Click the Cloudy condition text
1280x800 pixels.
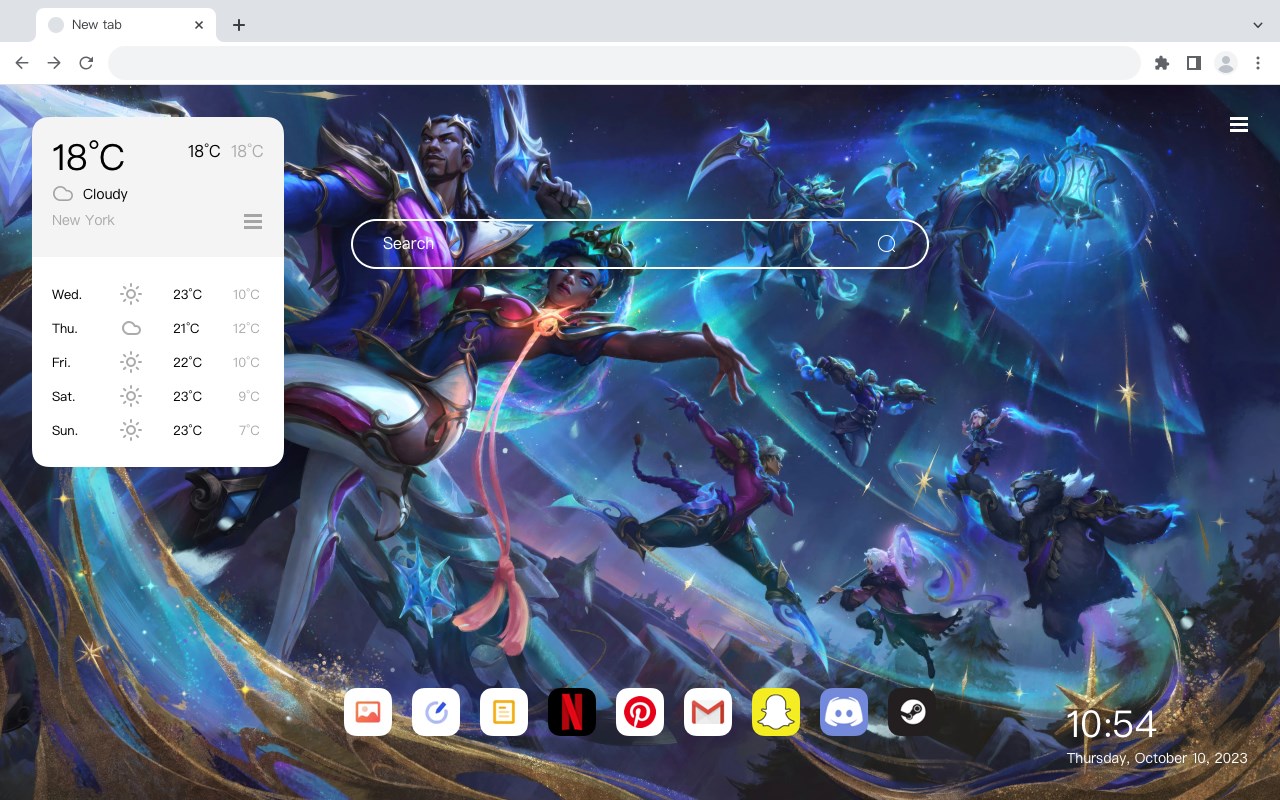pos(105,194)
